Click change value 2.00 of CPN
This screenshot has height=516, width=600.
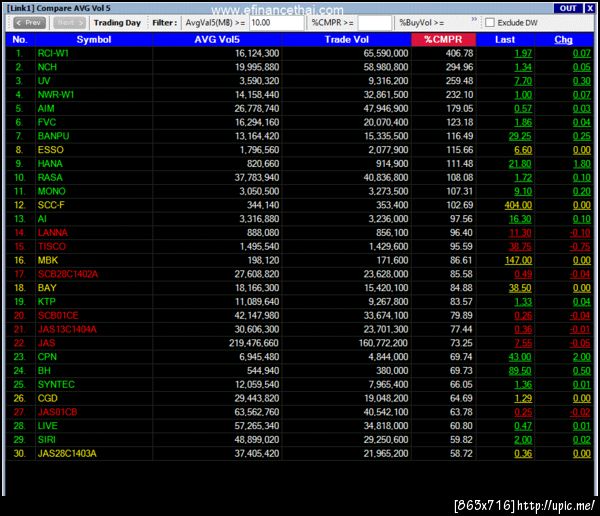(582, 357)
